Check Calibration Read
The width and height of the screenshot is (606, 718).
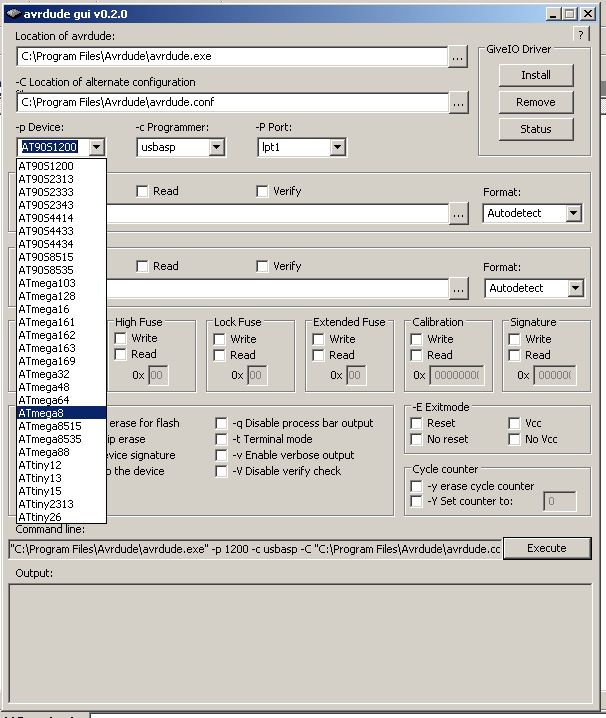[x=416, y=355]
